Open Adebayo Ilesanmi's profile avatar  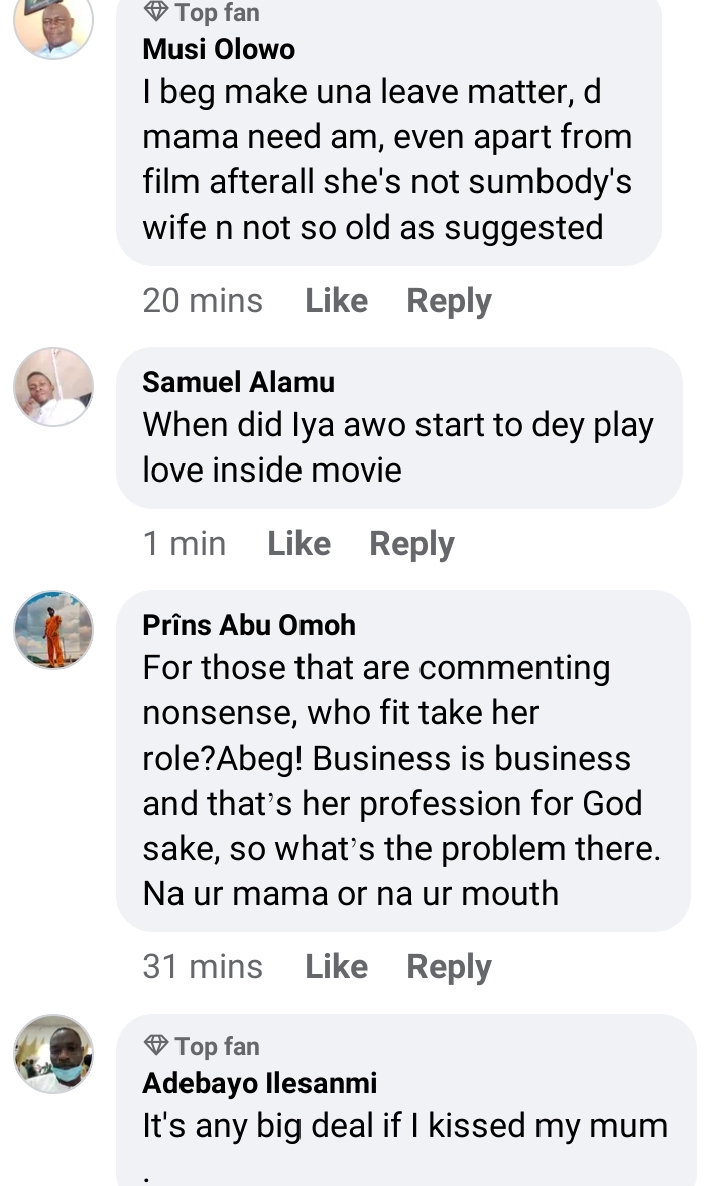point(53,1053)
